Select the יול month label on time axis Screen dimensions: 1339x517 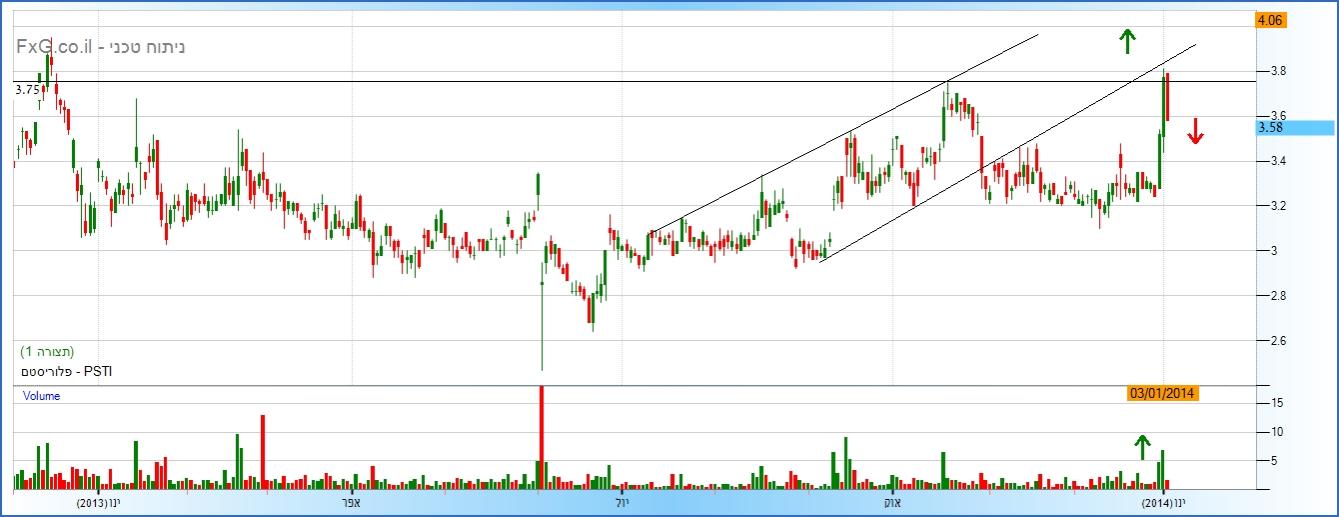[623, 502]
